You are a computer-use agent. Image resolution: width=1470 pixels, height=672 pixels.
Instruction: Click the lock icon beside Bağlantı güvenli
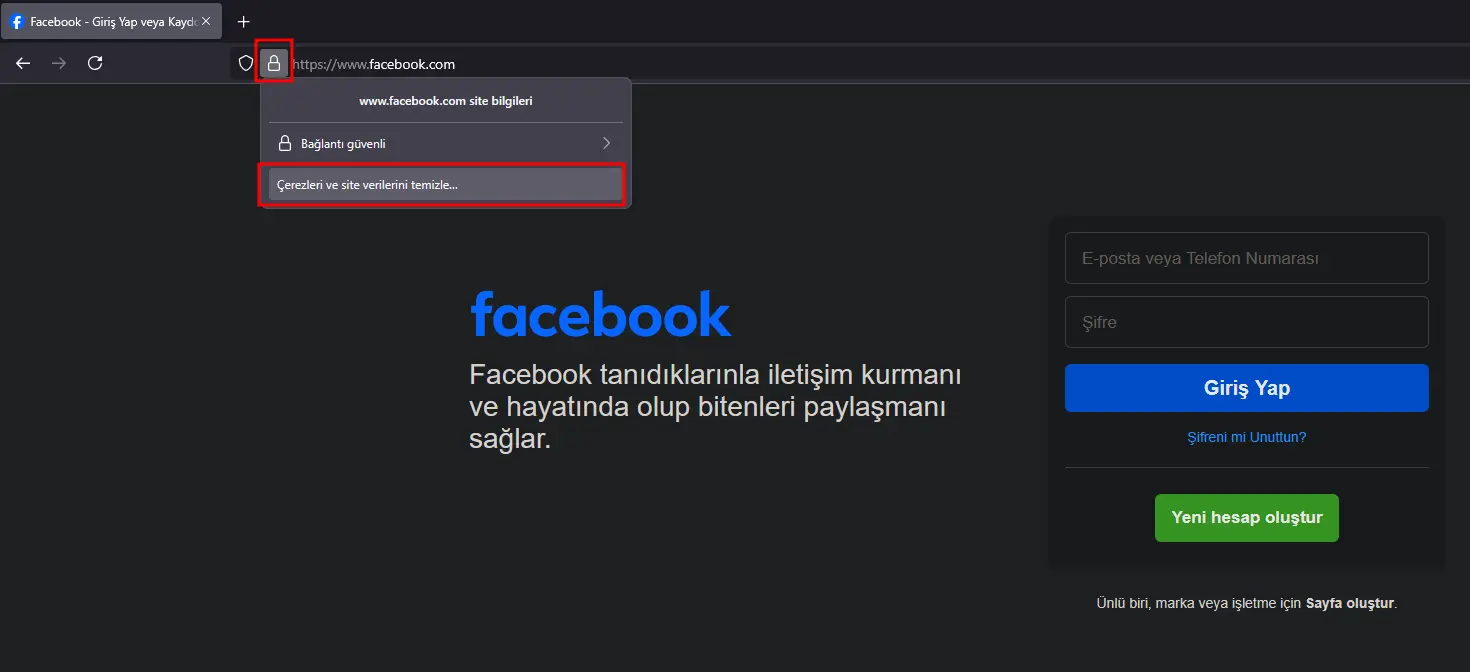click(284, 143)
